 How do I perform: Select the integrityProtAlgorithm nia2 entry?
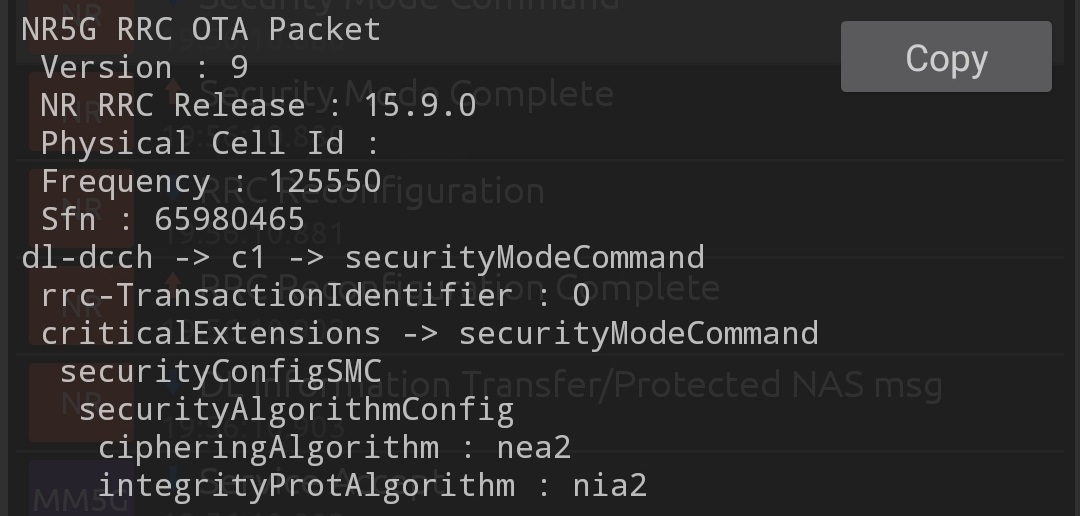tap(372, 485)
